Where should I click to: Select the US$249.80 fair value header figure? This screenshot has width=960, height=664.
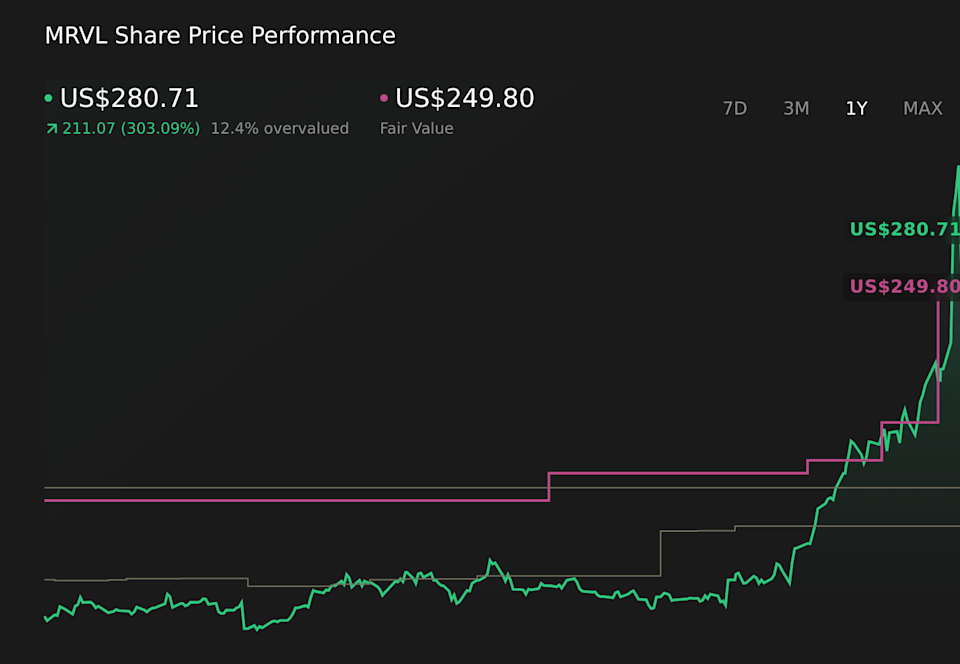tap(465, 99)
